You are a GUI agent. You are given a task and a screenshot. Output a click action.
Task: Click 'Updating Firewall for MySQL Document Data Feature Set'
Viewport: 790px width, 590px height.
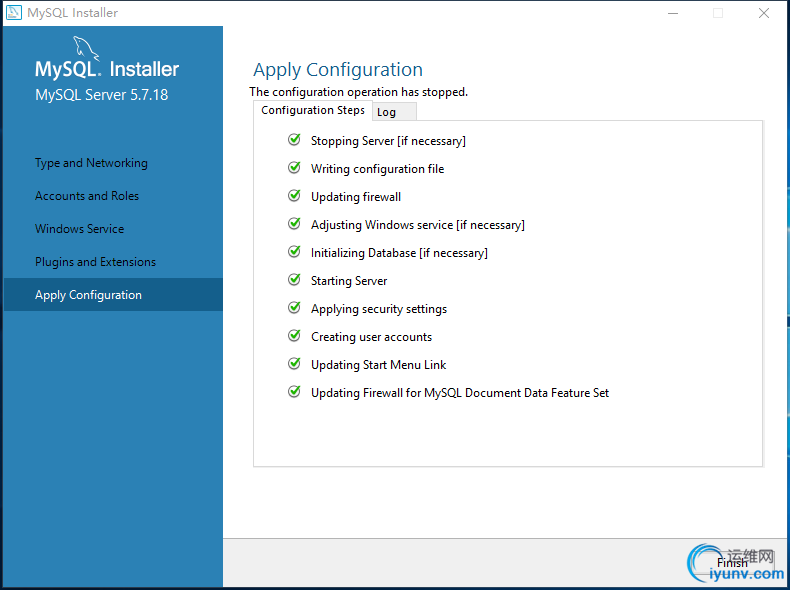tap(459, 393)
